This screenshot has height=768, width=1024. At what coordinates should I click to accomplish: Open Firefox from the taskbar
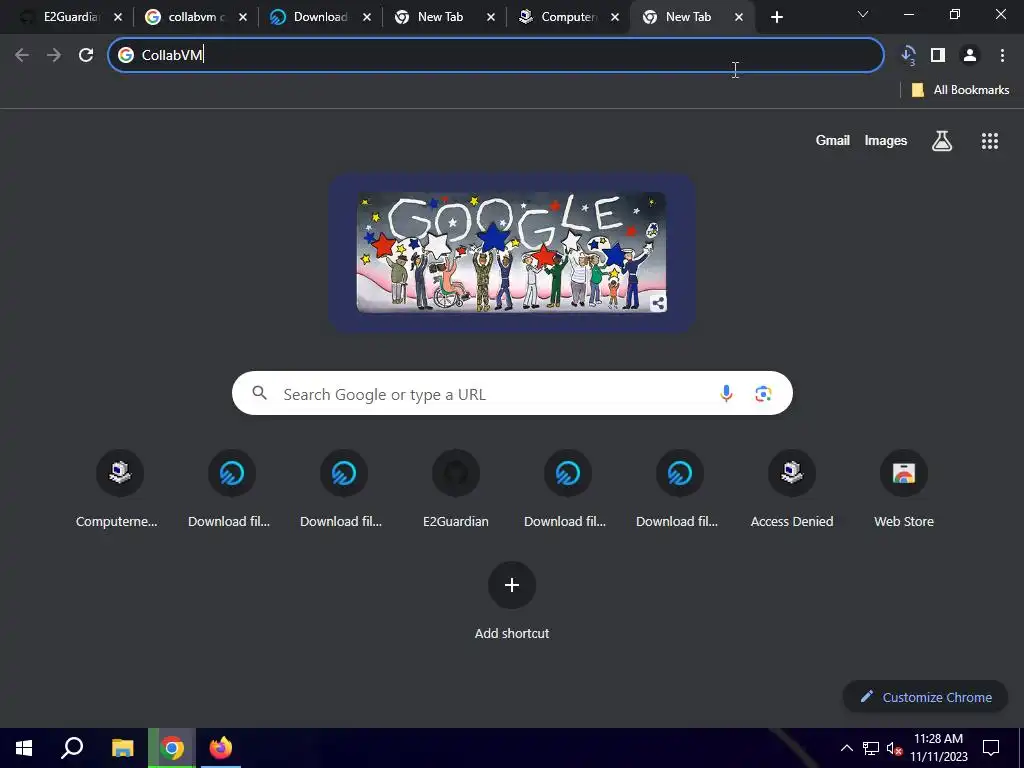221,748
